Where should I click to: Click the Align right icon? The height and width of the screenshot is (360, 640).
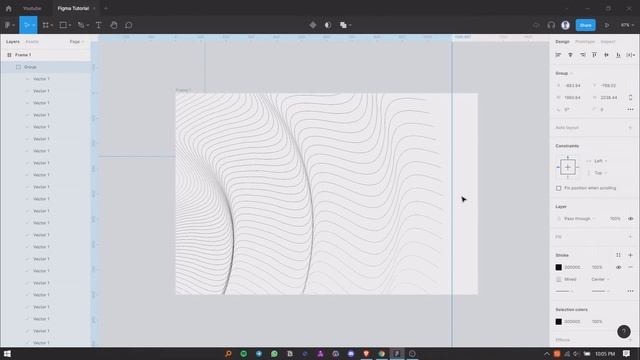[x=582, y=55]
